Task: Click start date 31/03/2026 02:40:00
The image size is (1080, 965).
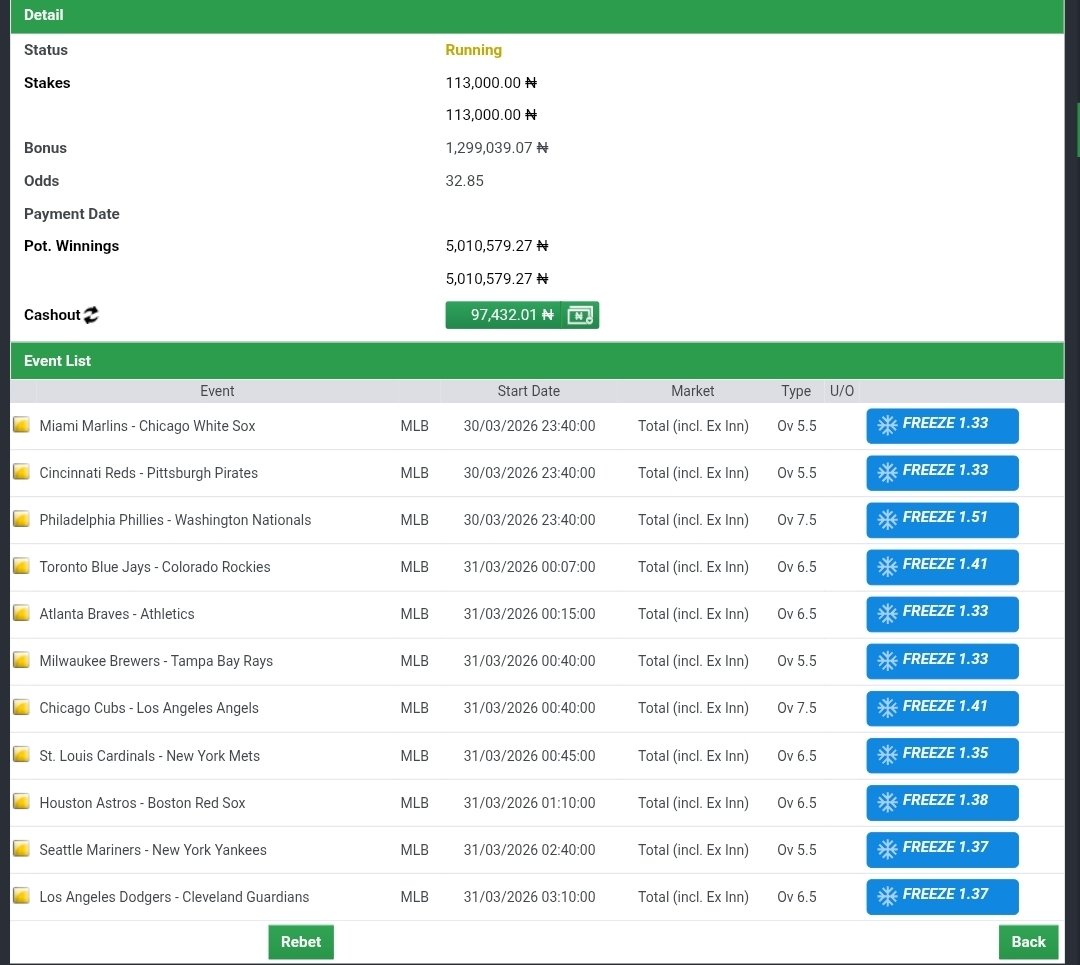Action: pos(529,849)
